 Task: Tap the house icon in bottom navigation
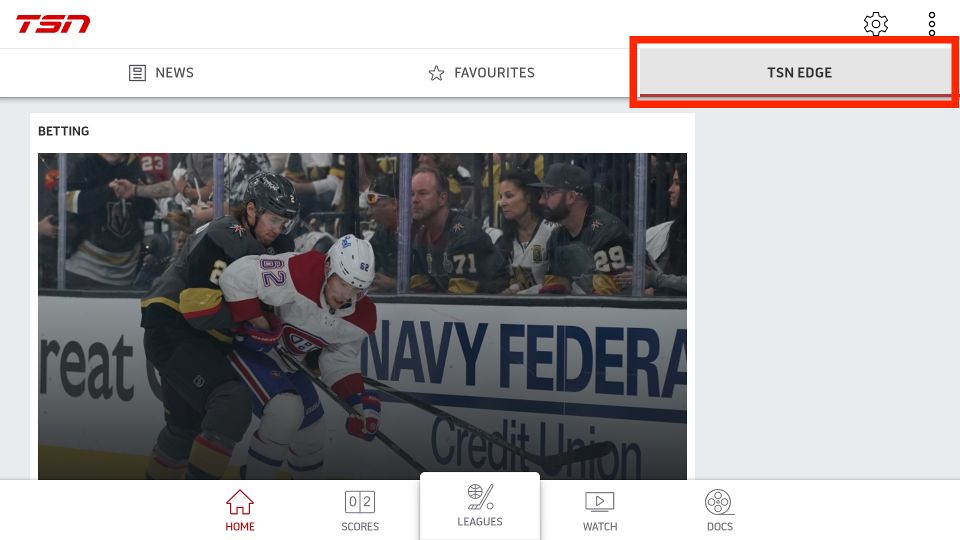click(x=240, y=502)
